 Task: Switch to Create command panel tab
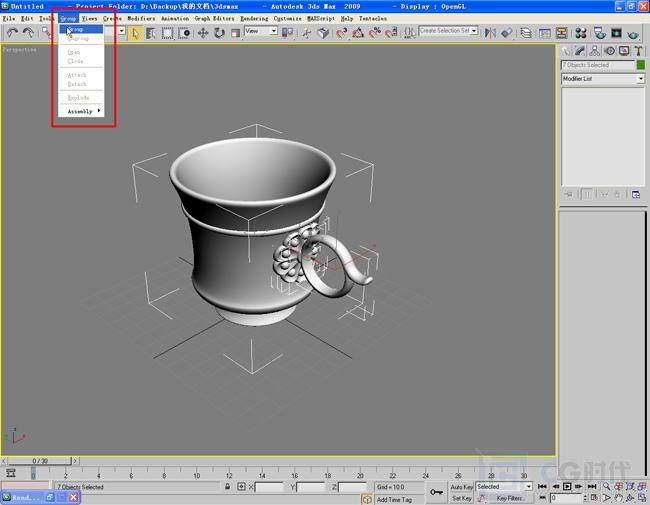coord(566,51)
